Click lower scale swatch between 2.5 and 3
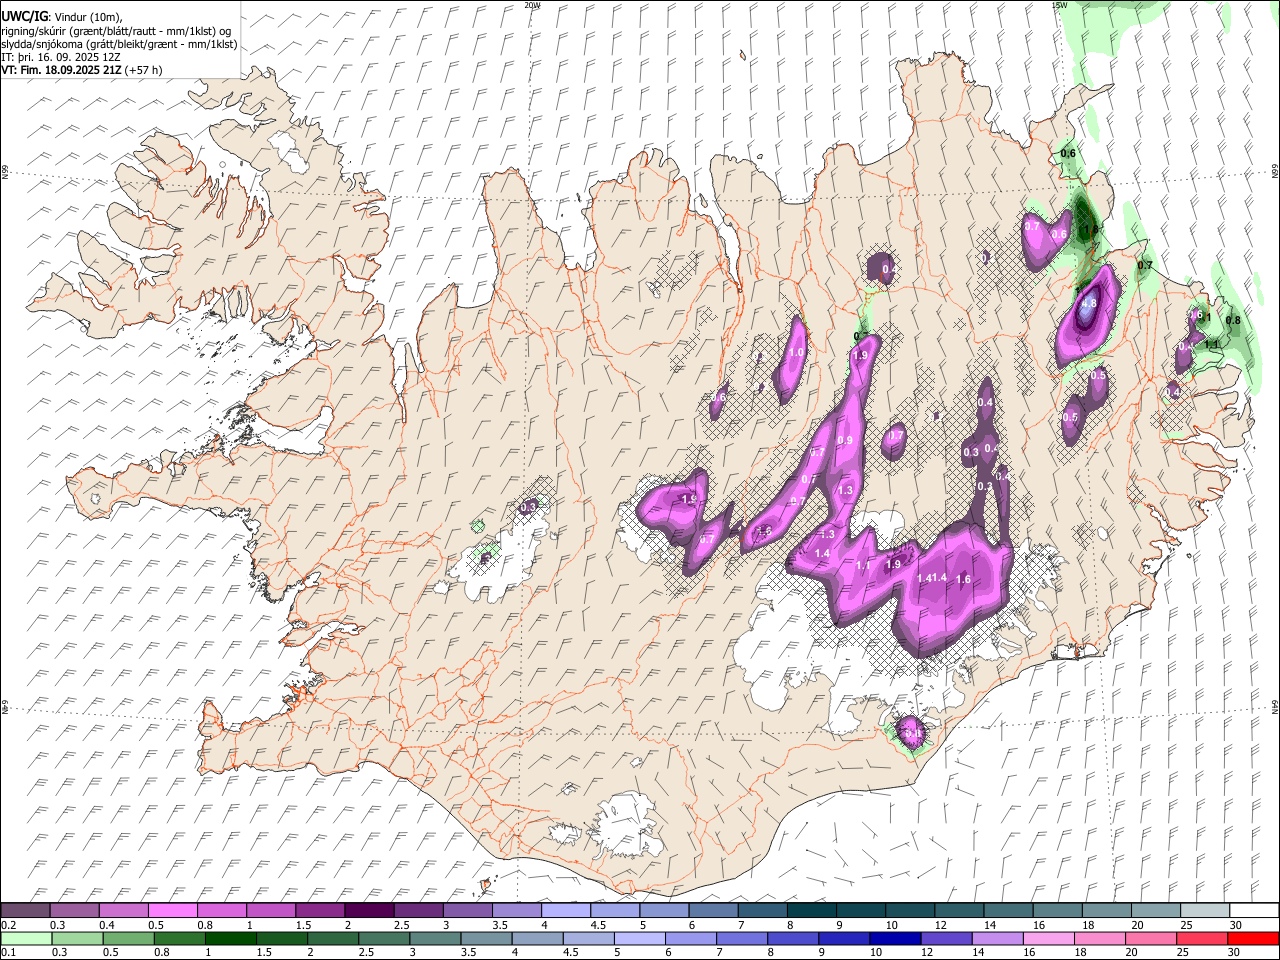The width and height of the screenshot is (1280, 960). coord(385,938)
